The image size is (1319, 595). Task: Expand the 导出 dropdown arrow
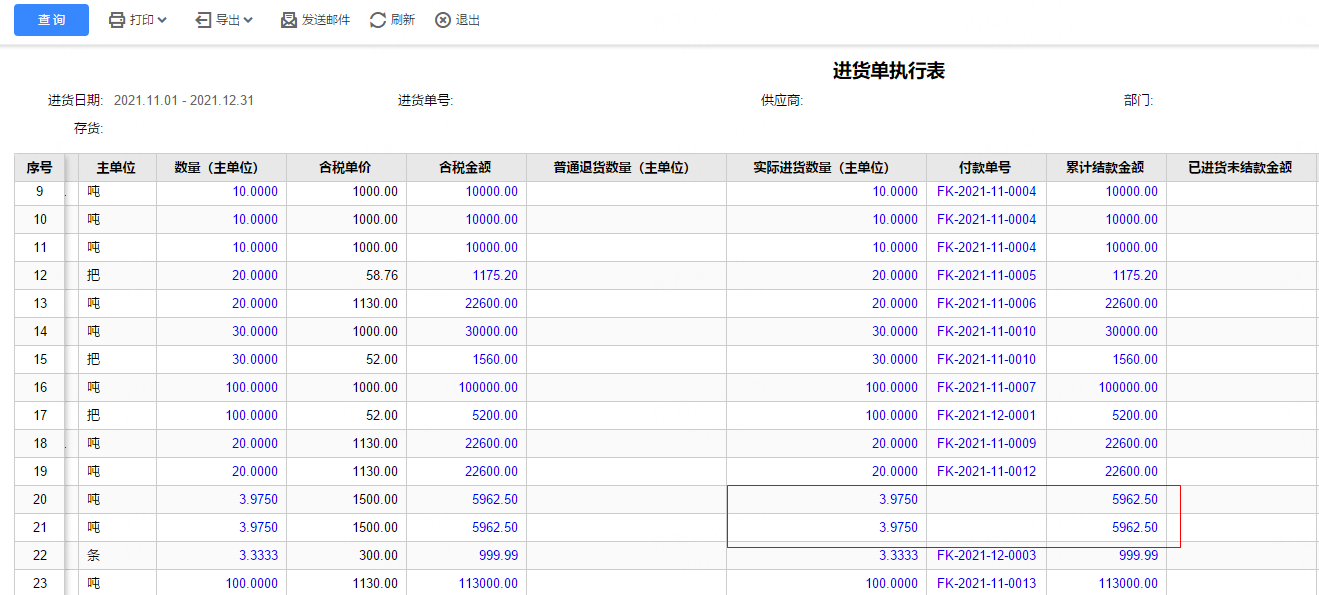248,20
